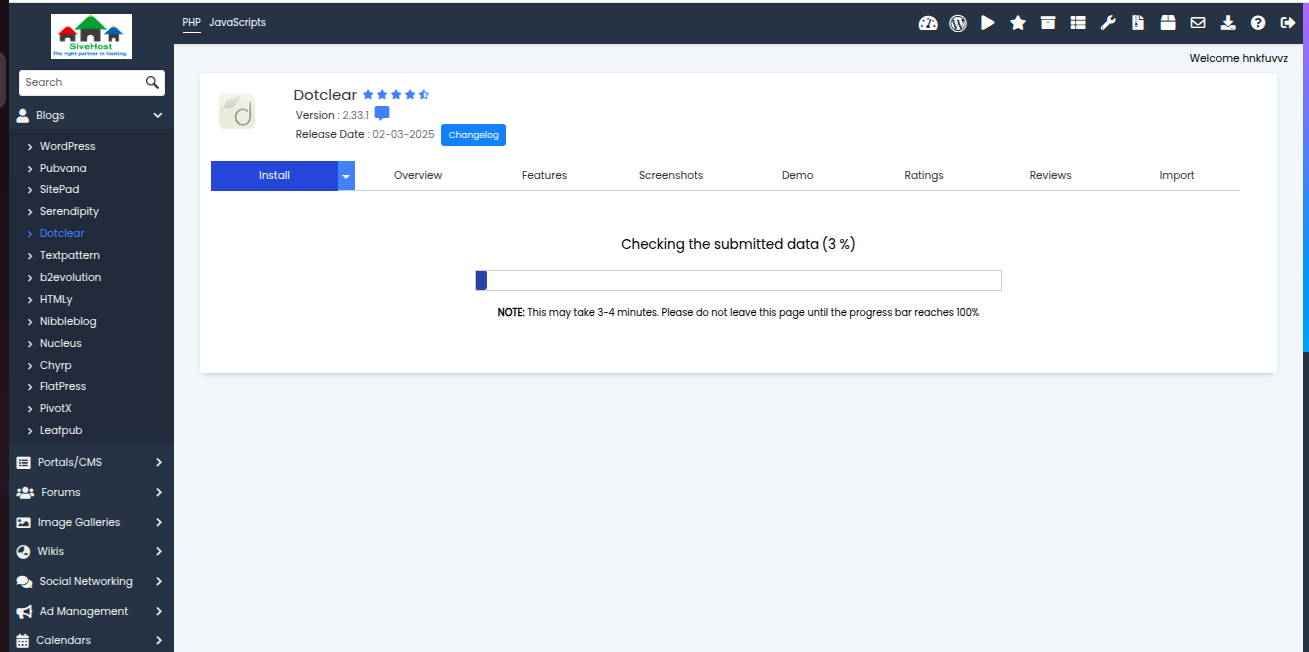Expand the Image Galleries category arrow
Image resolution: width=1309 pixels, height=652 pixels.
pos(159,523)
